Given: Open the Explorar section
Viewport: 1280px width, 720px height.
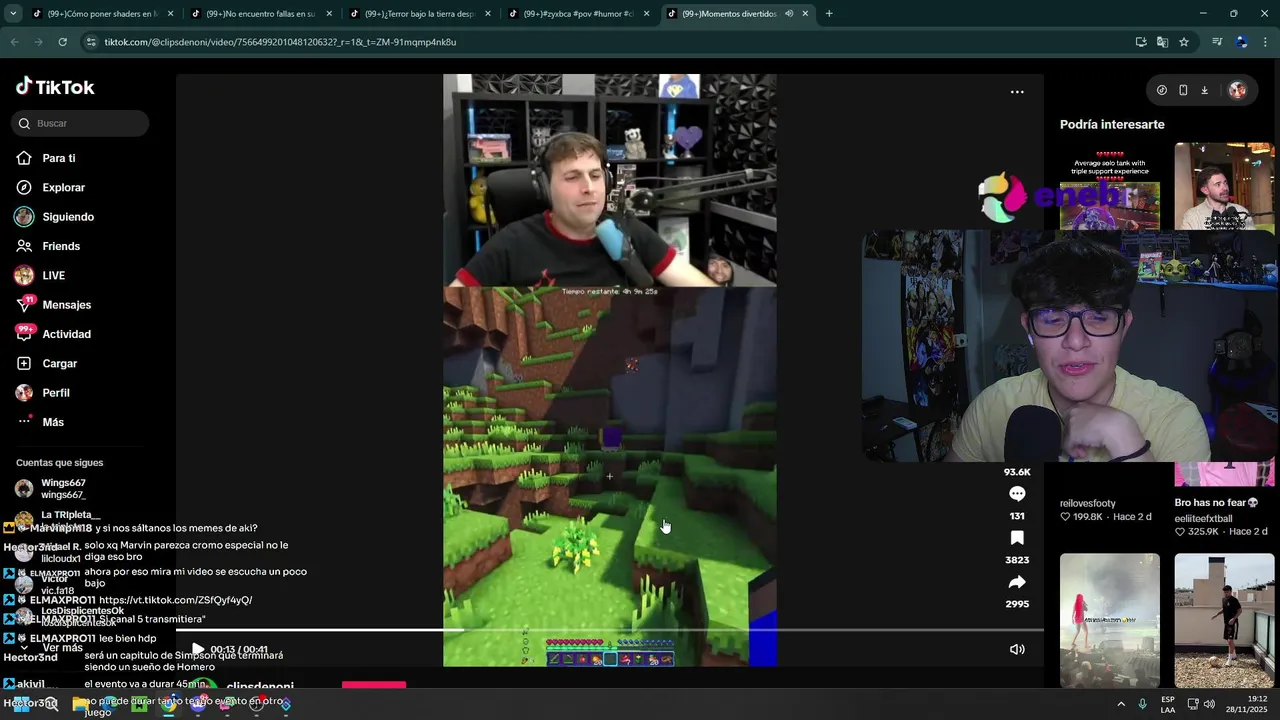Looking at the screenshot, I should [63, 187].
